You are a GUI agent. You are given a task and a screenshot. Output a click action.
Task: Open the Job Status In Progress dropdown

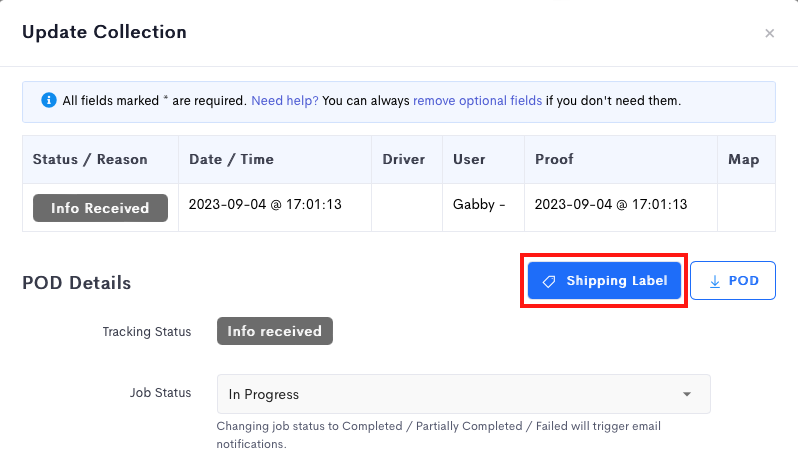point(463,394)
